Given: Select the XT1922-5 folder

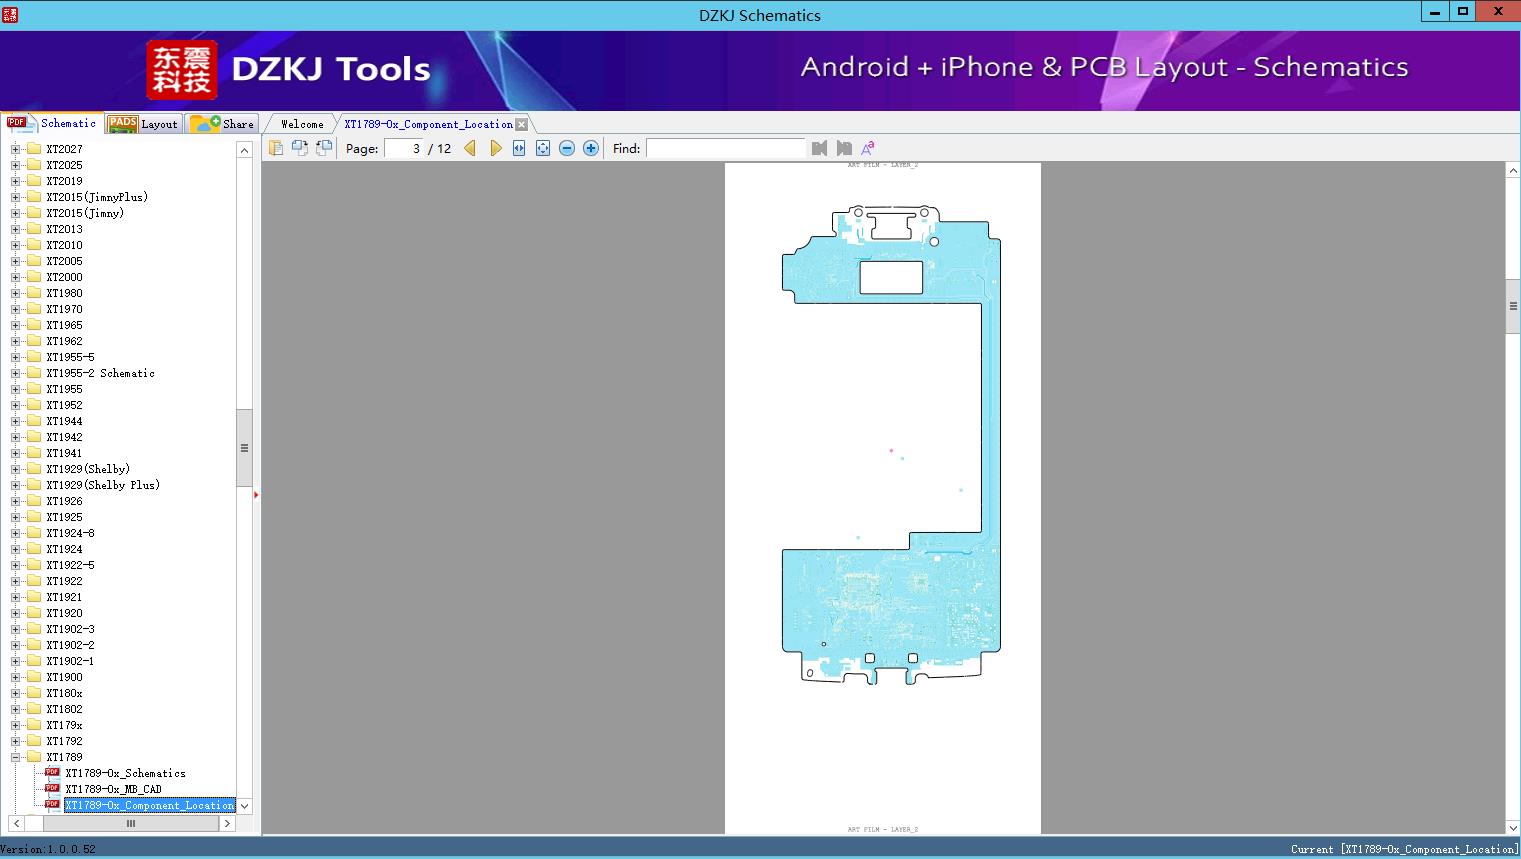Looking at the screenshot, I should [x=70, y=565].
